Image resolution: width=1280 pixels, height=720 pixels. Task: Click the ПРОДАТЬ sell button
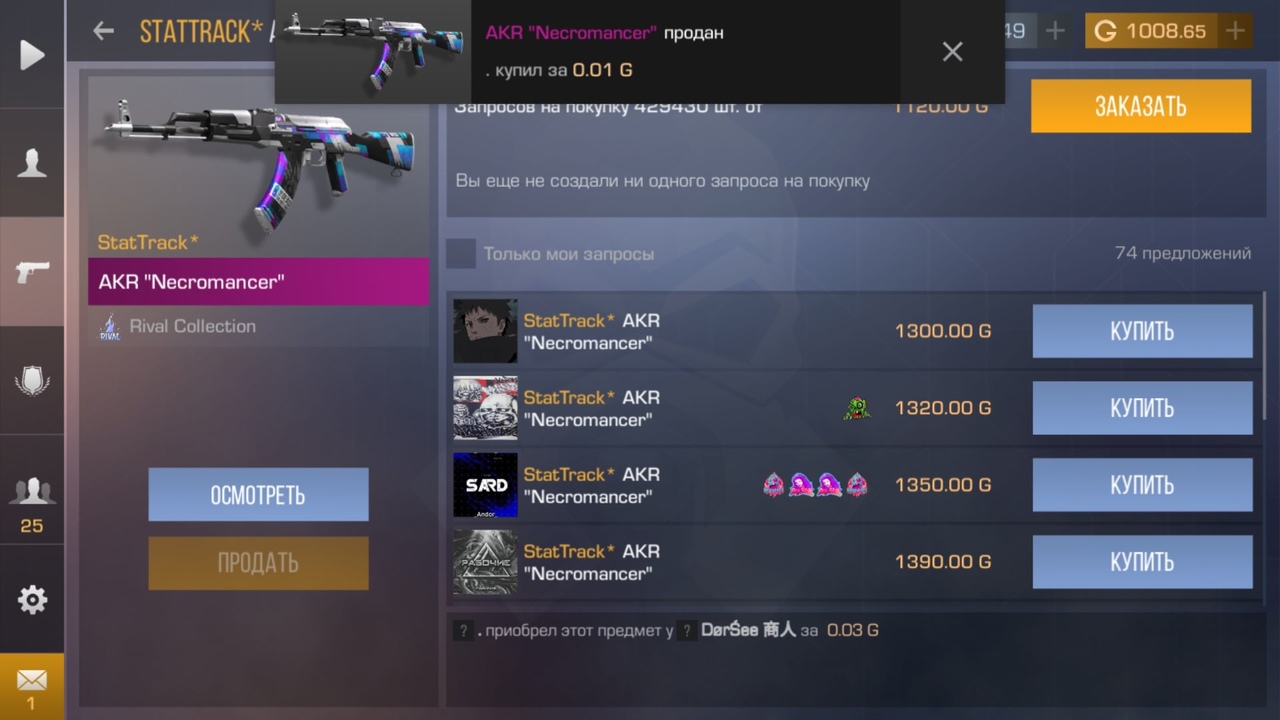258,563
